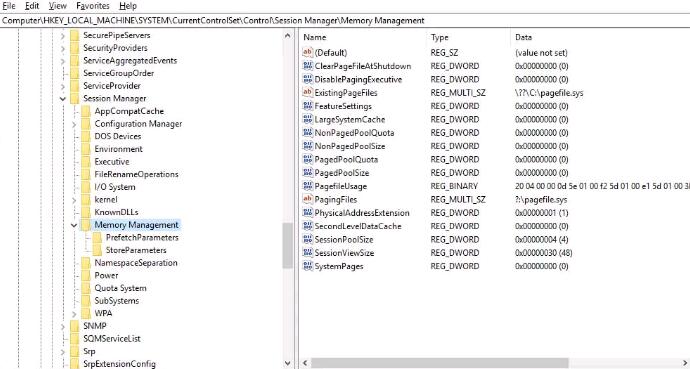
Task: Select the DOS Devices folder icon
Action: pos(86,136)
